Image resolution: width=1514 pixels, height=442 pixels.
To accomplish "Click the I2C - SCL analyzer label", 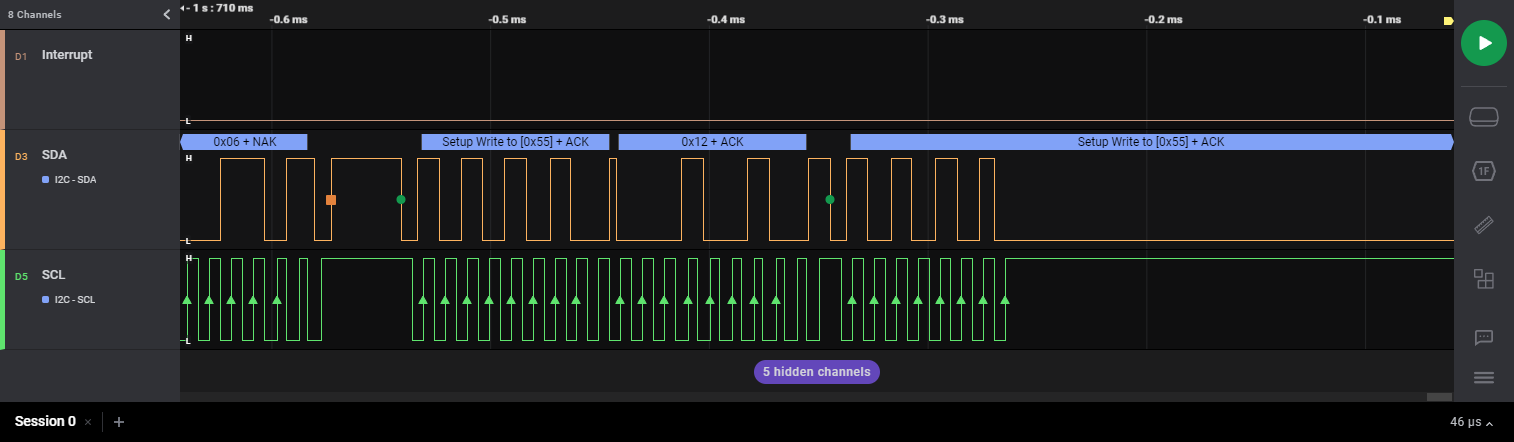I will click(x=74, y=300).
